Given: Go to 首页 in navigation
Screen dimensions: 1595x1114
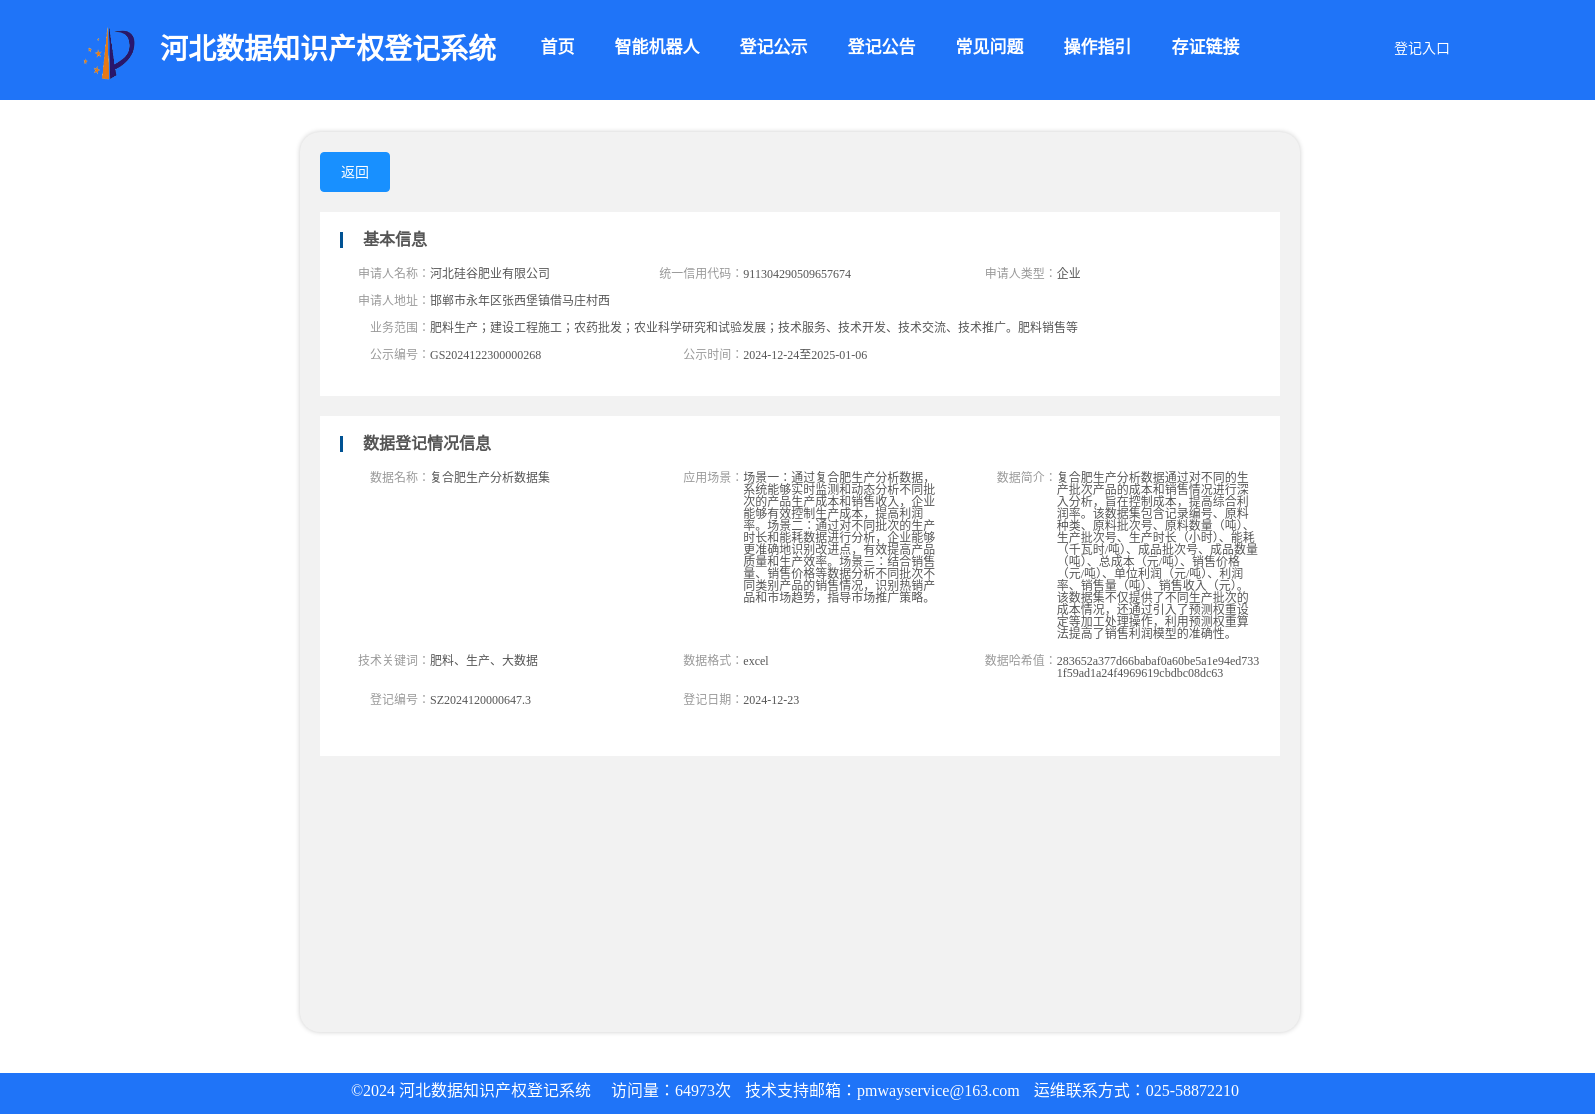Looking at the screenshot, I should tap(558, 47).
